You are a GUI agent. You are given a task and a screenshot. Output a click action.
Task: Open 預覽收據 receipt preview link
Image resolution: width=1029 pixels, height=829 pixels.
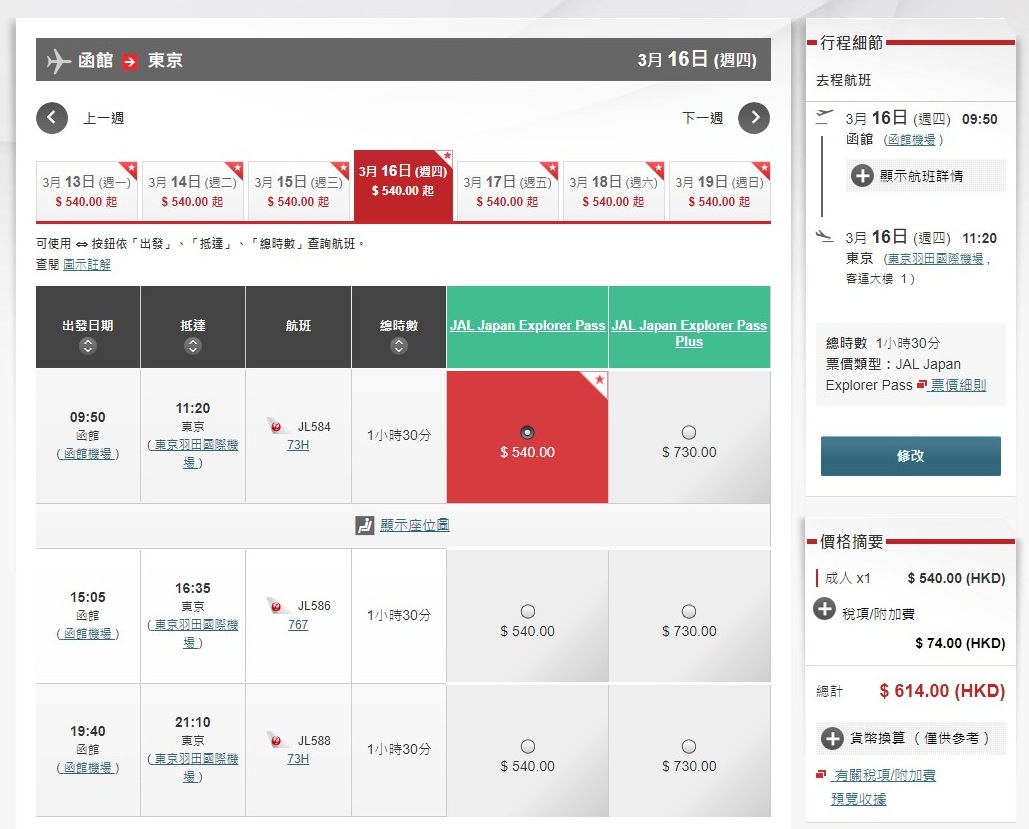(x=858, y=799)
